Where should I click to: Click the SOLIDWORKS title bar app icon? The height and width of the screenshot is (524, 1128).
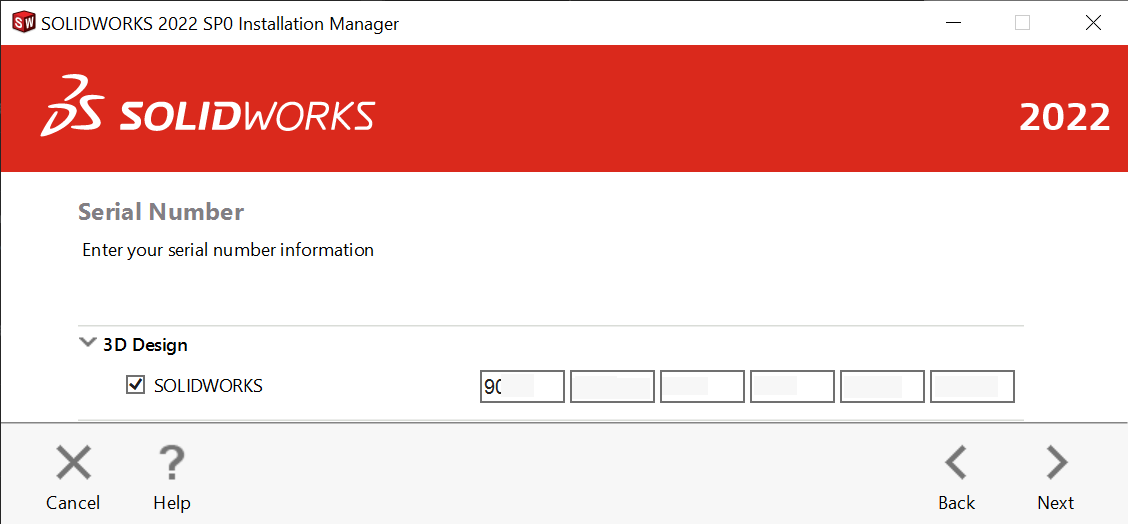[24, 23]
